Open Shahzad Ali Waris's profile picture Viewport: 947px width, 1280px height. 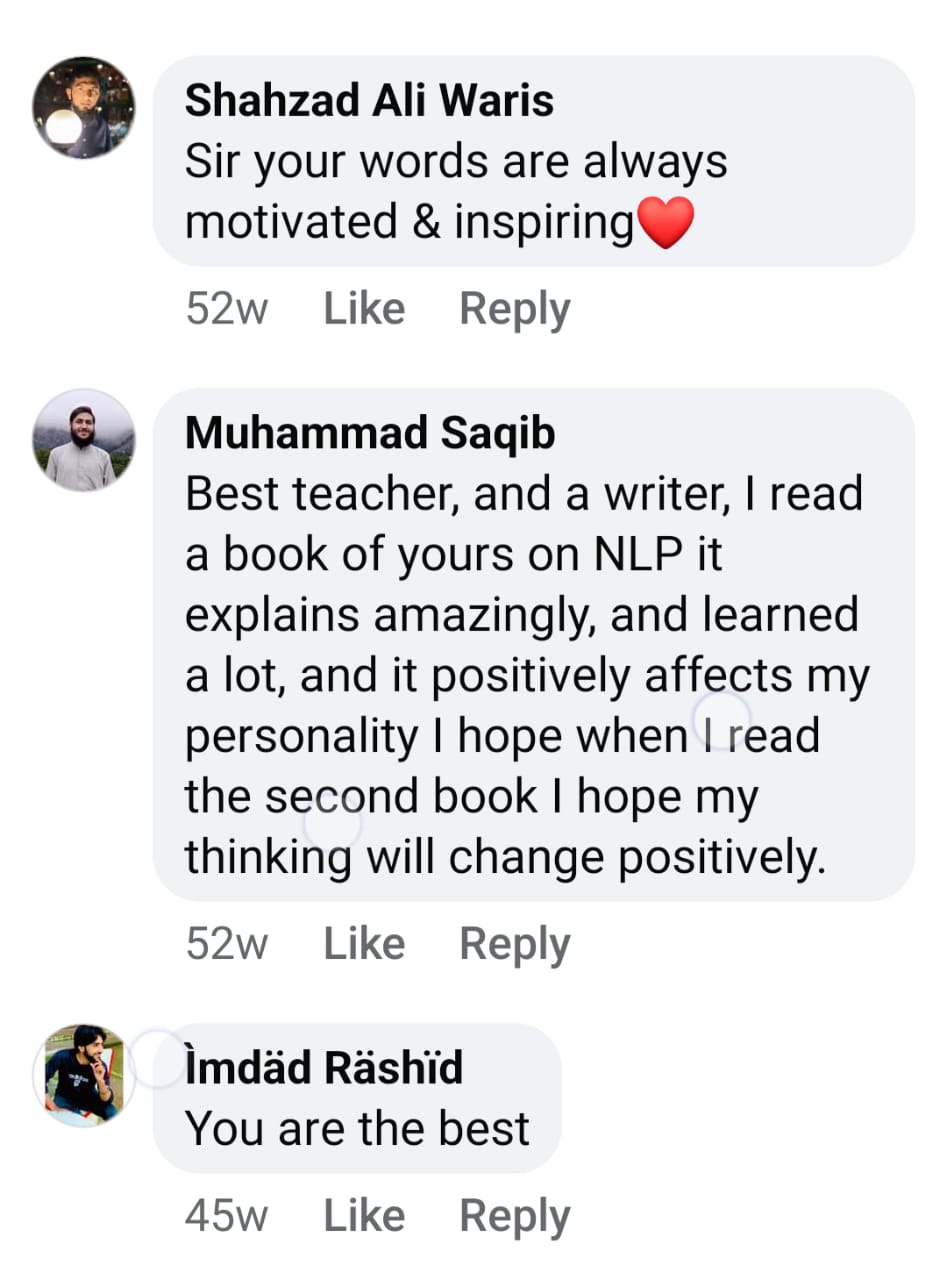click(84, 107)
